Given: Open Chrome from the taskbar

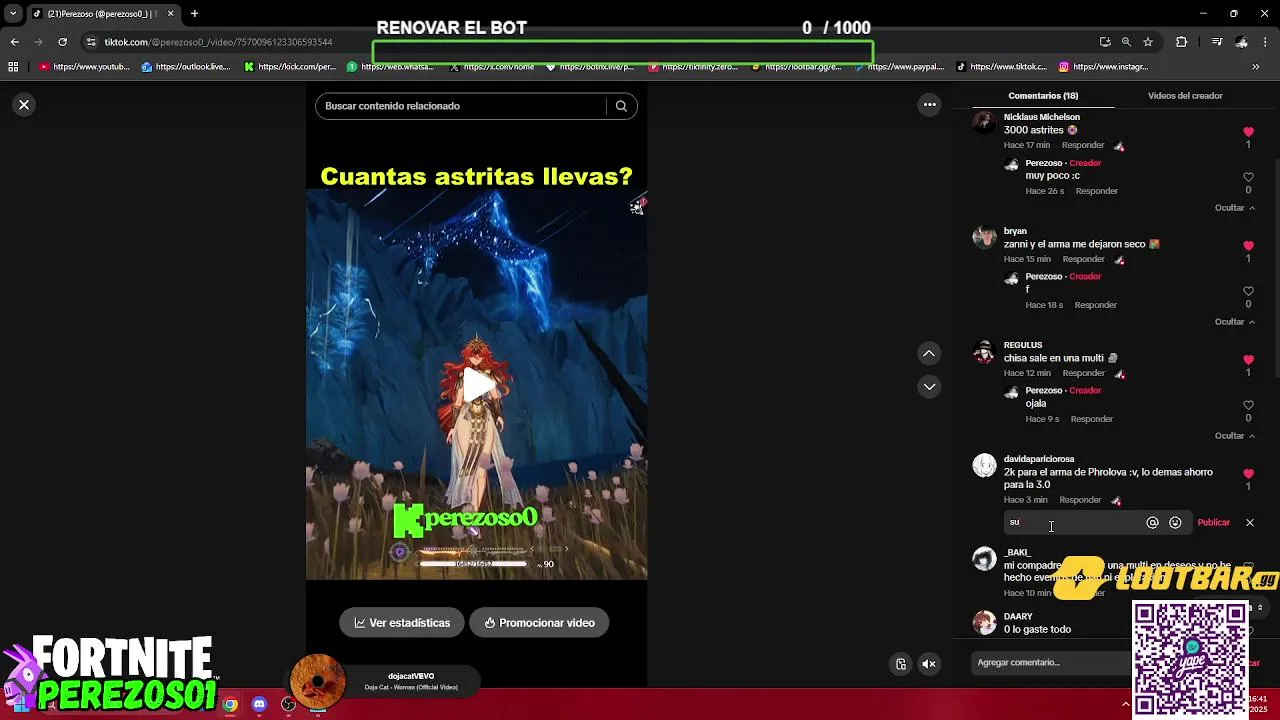Looking at the screenshot, I should tap(230, 704).
